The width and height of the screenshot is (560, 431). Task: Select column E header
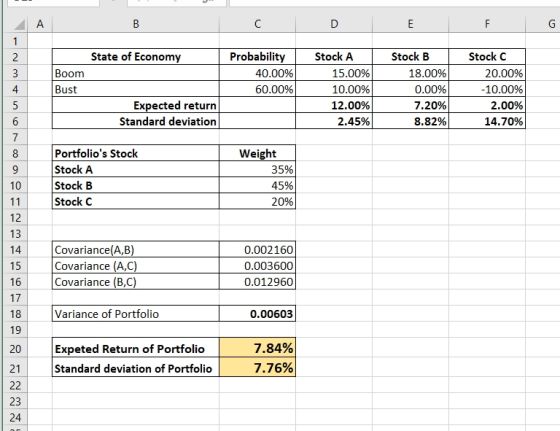[x=410, y=24]
